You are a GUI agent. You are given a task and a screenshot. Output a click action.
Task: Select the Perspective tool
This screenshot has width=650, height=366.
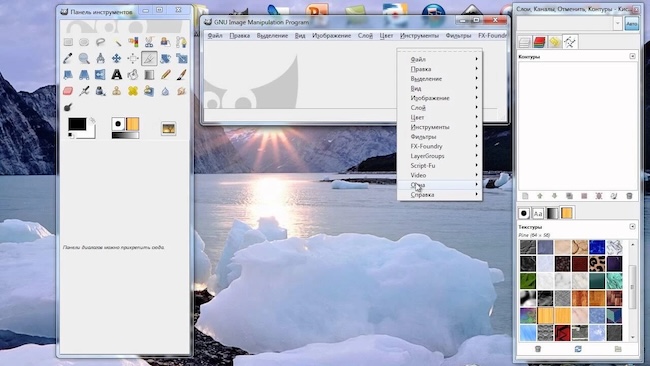point(84,75)
